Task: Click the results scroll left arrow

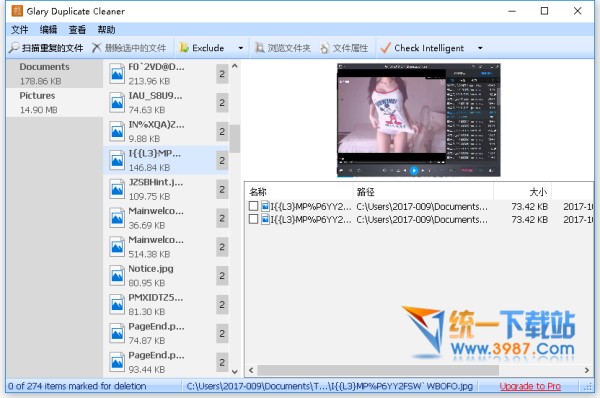Action: (x=251, y=370)
